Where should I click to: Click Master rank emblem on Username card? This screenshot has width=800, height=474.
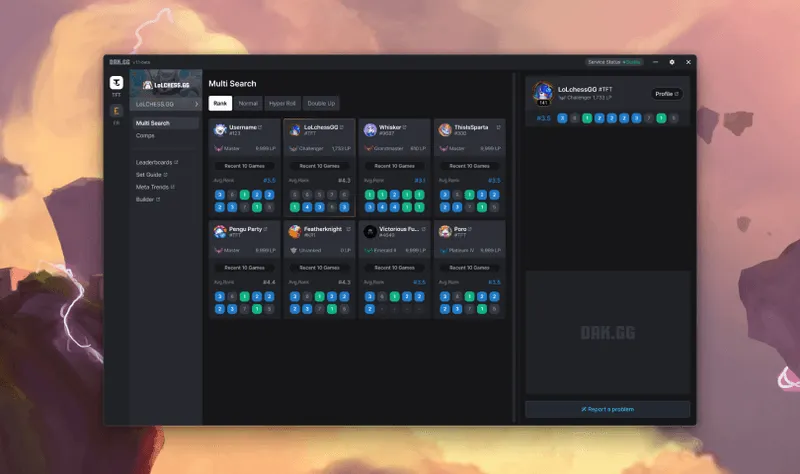[x=218, y=148]
